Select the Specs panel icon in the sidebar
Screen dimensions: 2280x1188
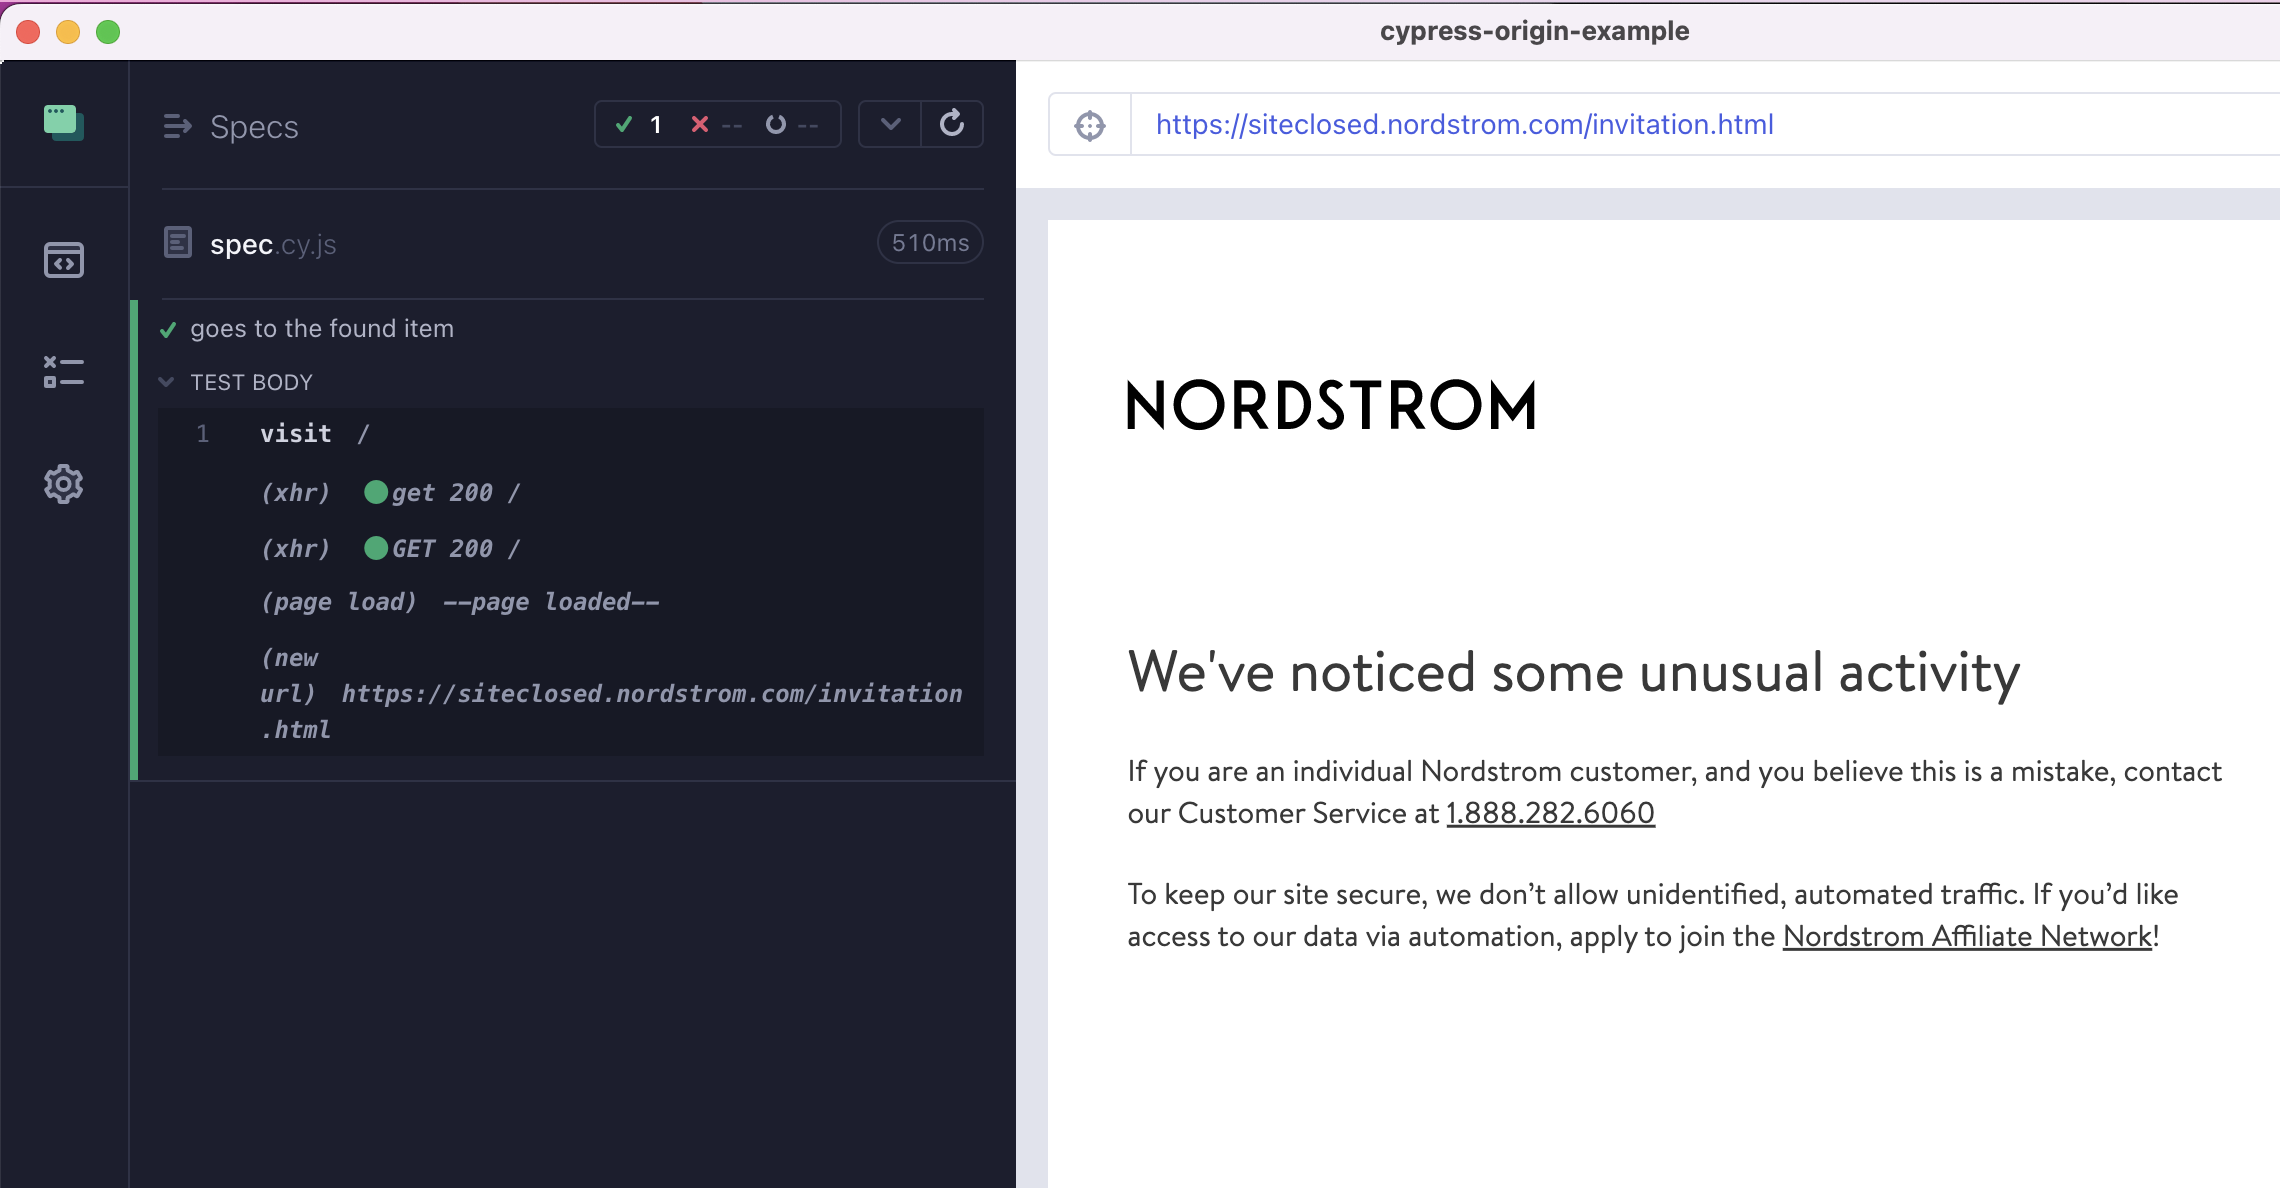tap(63, 261)
